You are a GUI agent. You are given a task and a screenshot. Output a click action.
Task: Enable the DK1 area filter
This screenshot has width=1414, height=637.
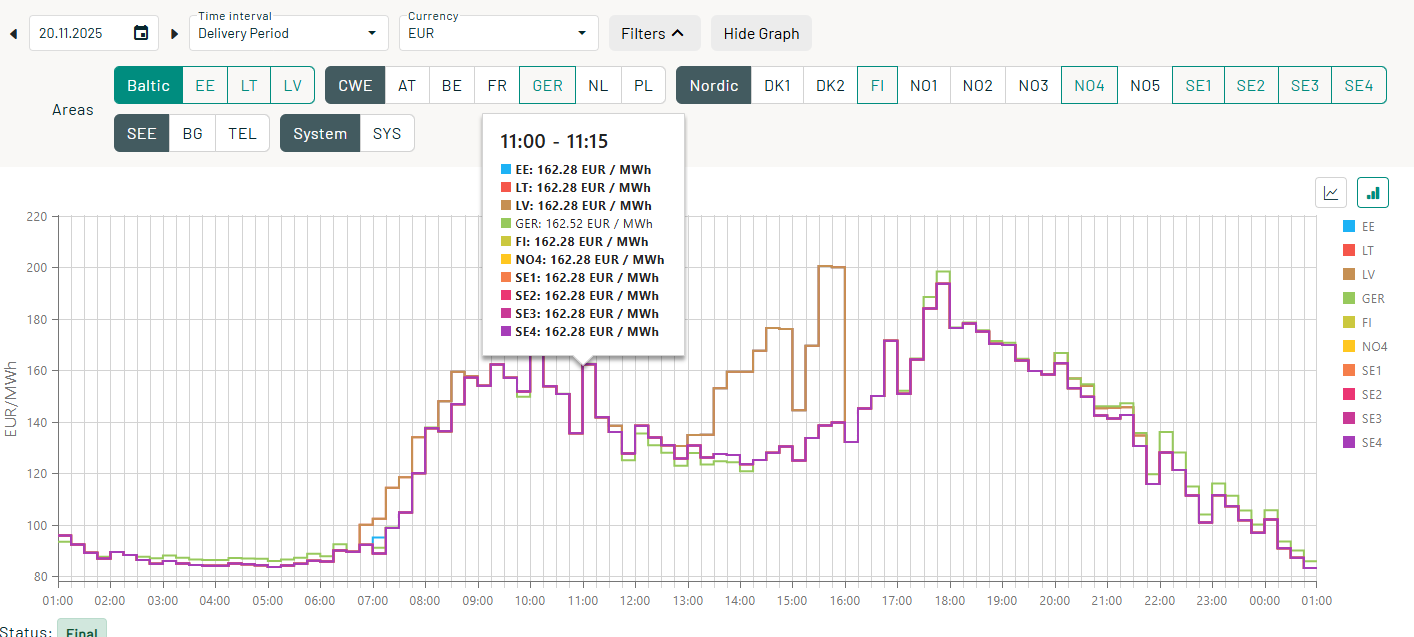[x=777, y=85]
